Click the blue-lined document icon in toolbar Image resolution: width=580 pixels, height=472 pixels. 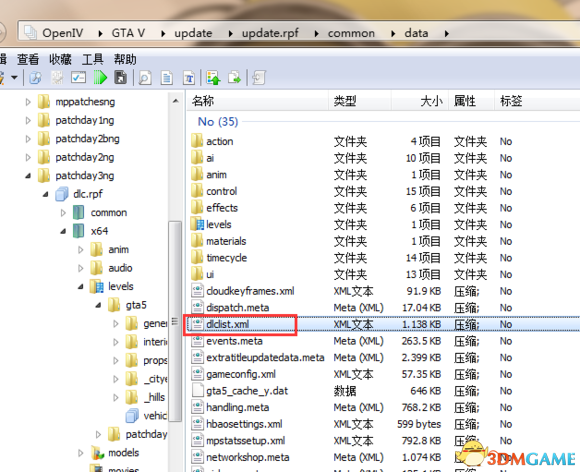pos(167,78)
